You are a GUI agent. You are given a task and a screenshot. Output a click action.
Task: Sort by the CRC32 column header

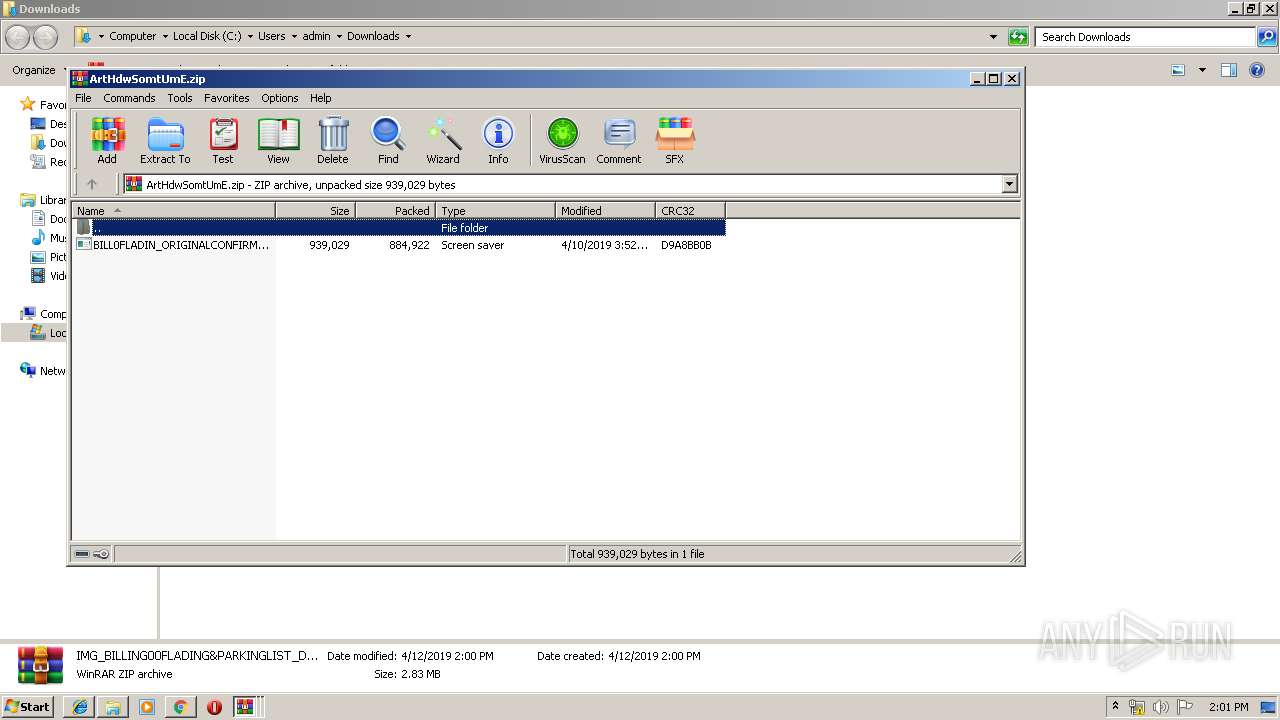[x=691, y=210]
